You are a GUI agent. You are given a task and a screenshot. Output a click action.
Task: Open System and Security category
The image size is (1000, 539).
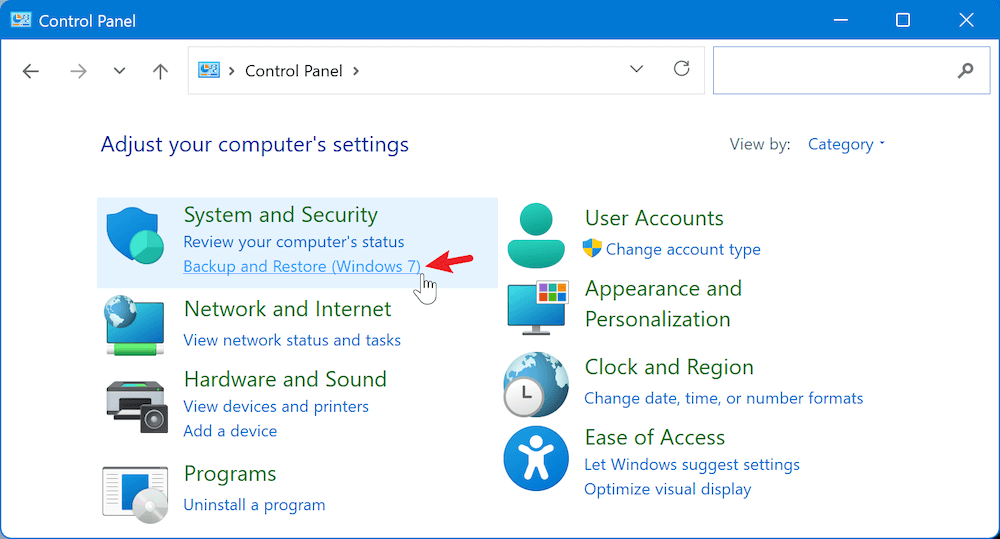point(281,215)
